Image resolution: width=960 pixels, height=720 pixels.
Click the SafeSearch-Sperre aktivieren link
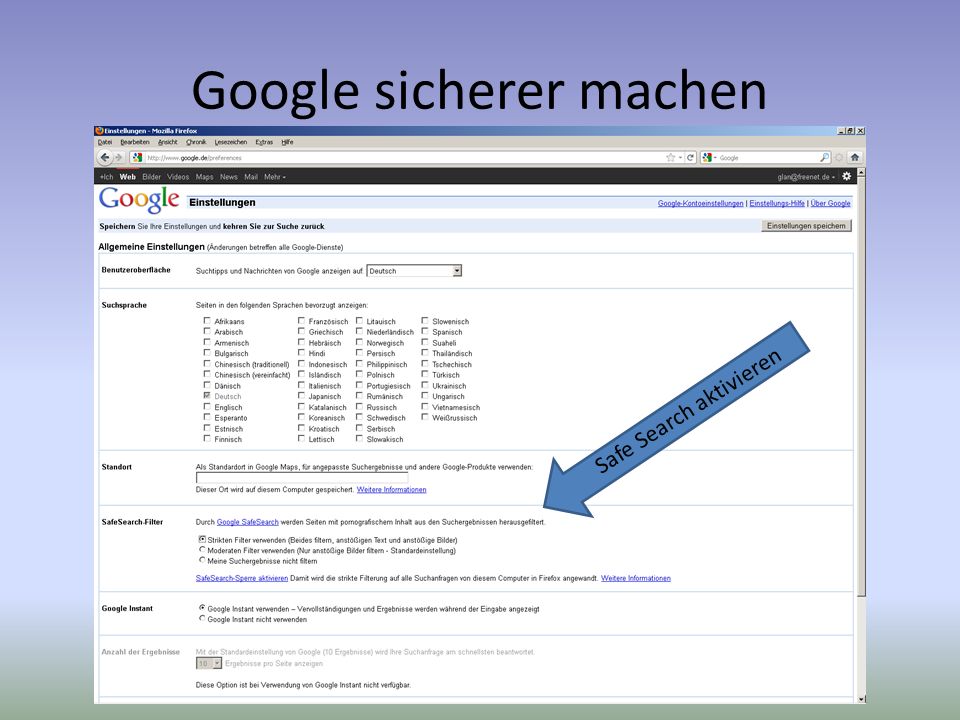pyautogui.click(x=242, y=579)
